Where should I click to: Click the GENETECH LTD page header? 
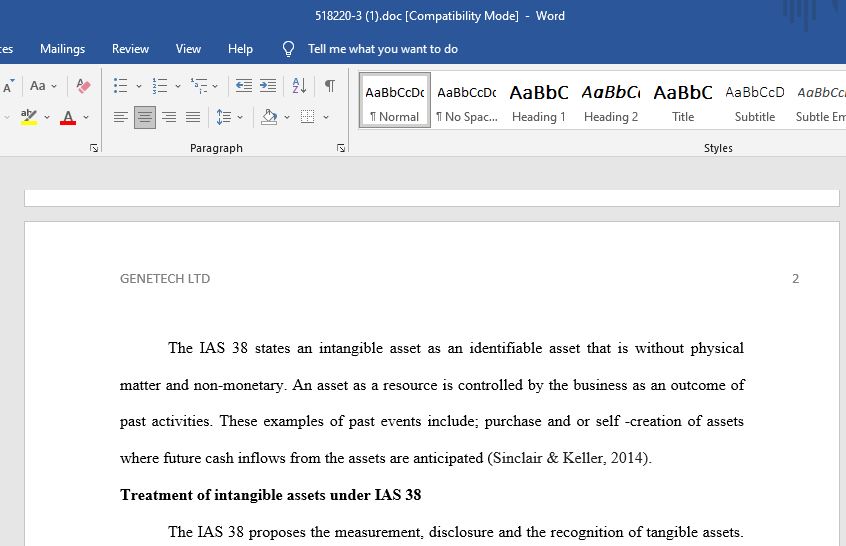165,278
